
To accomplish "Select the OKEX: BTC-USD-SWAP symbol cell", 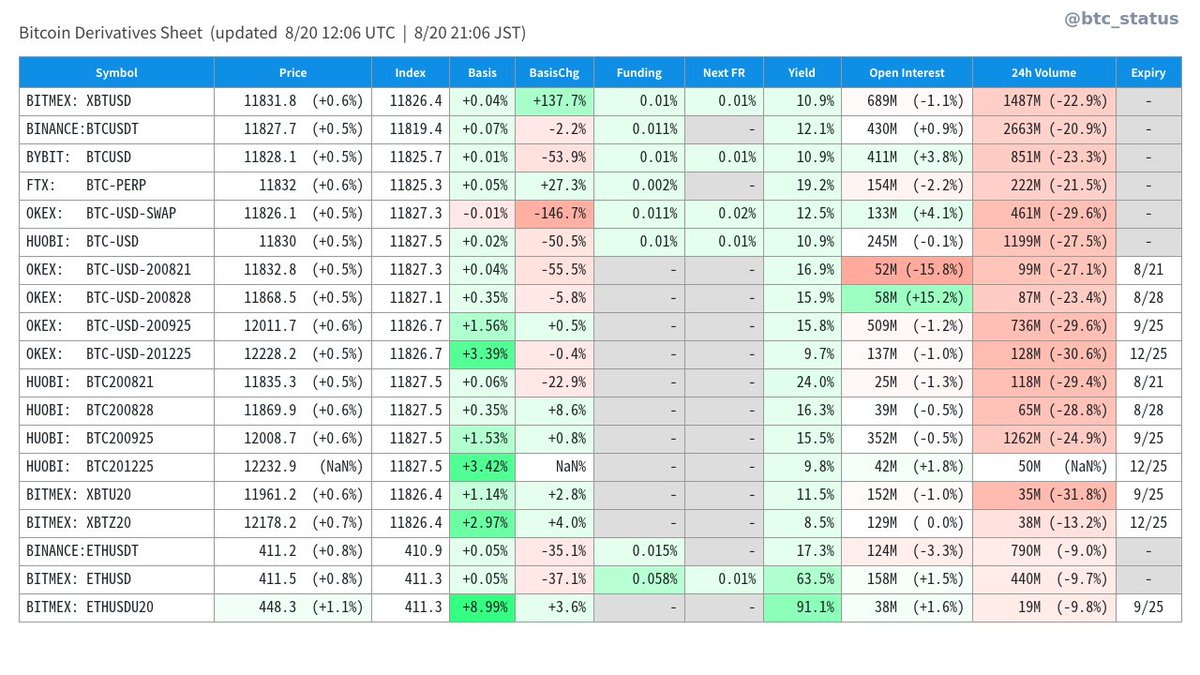I will point(117,214).
